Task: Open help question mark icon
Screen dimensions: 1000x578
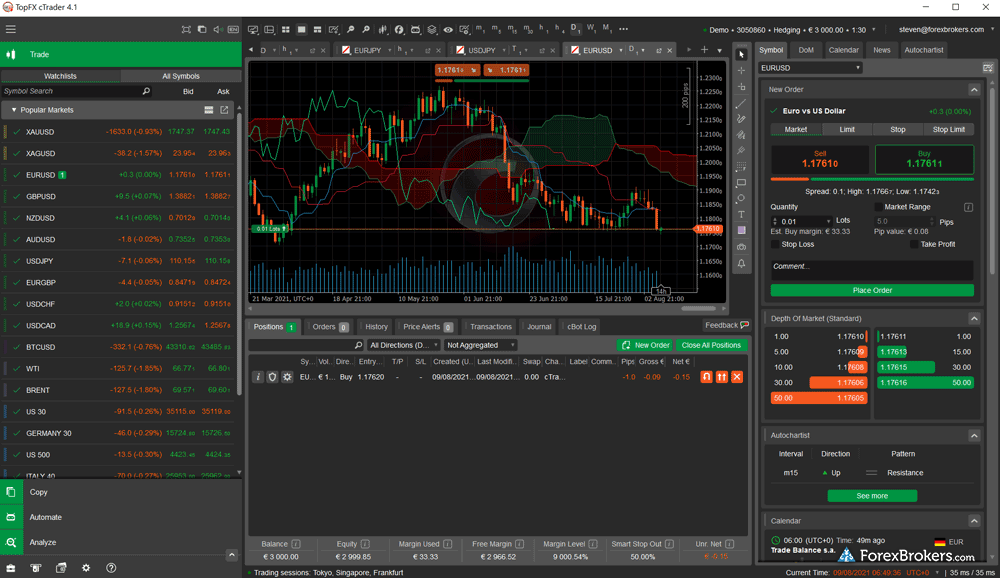Action: [111, 568]
